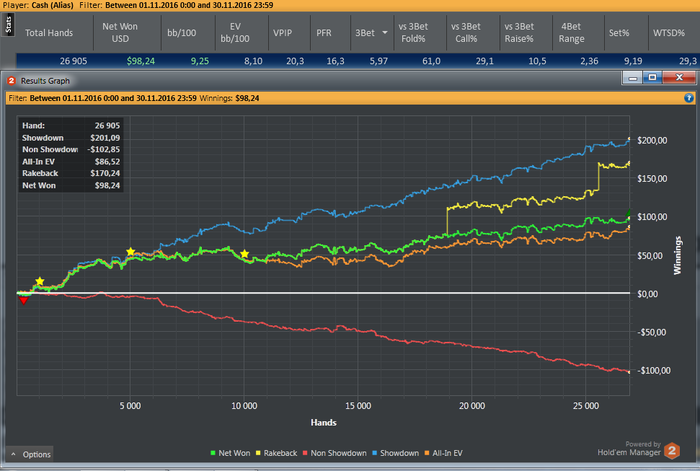700x471 pixels.
Task: Click 4Bet Range column header
Action: 571,33
